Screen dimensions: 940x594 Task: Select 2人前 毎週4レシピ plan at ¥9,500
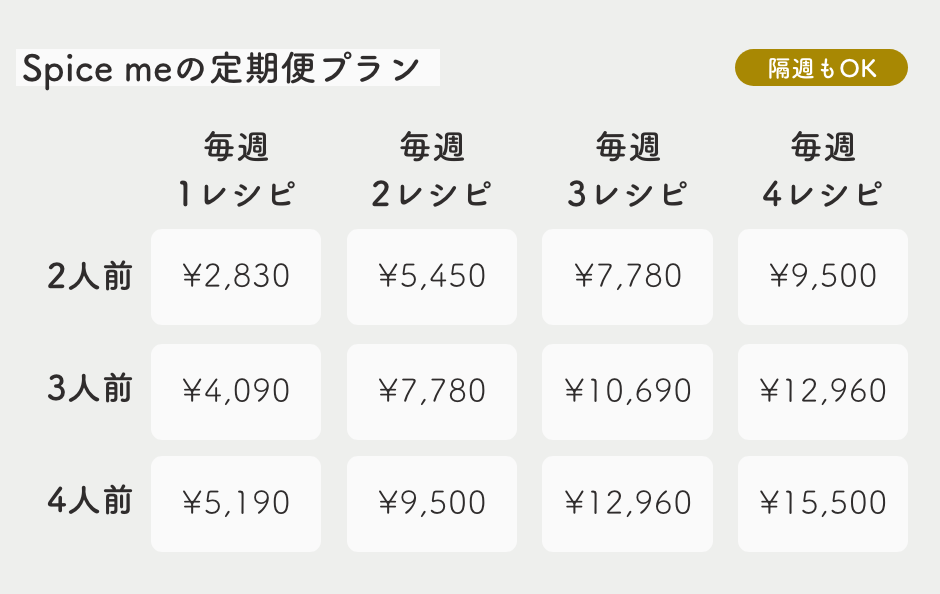822,277
